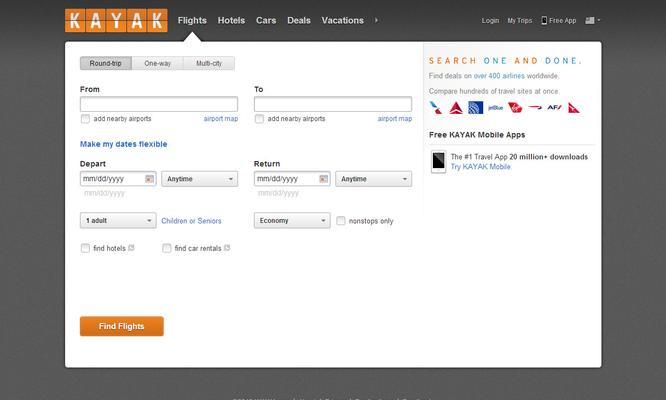Screen dimensions: 666x400
Task: Click Make my dates flexible
Action: click(x=124, y=144)
